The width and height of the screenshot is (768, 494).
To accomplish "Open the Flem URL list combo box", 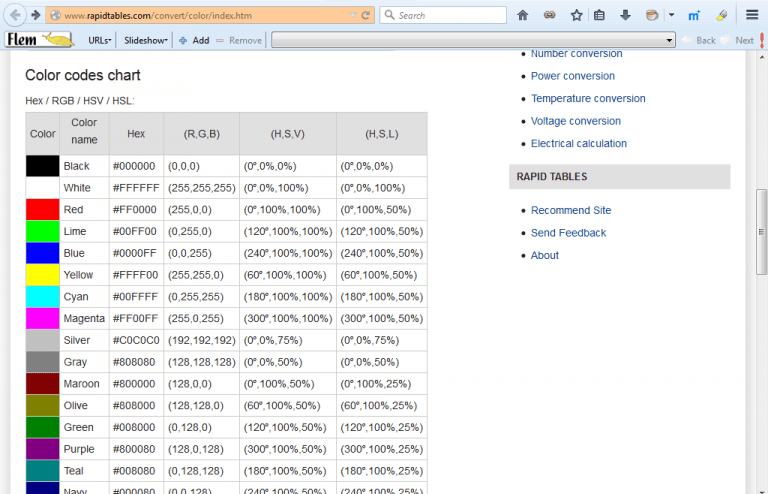I will click(474, 40).
